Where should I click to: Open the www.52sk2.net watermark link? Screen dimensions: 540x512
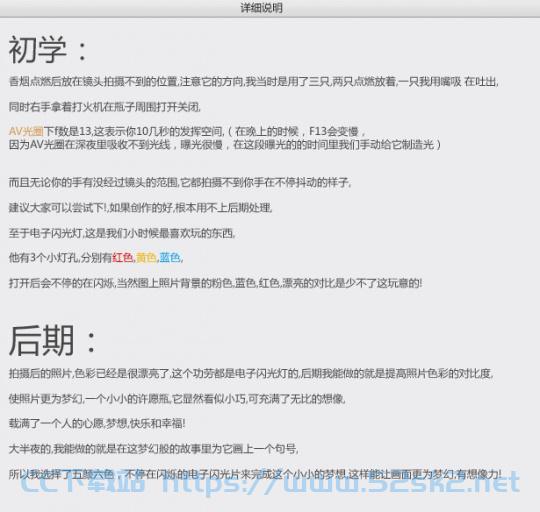point(341,483)
